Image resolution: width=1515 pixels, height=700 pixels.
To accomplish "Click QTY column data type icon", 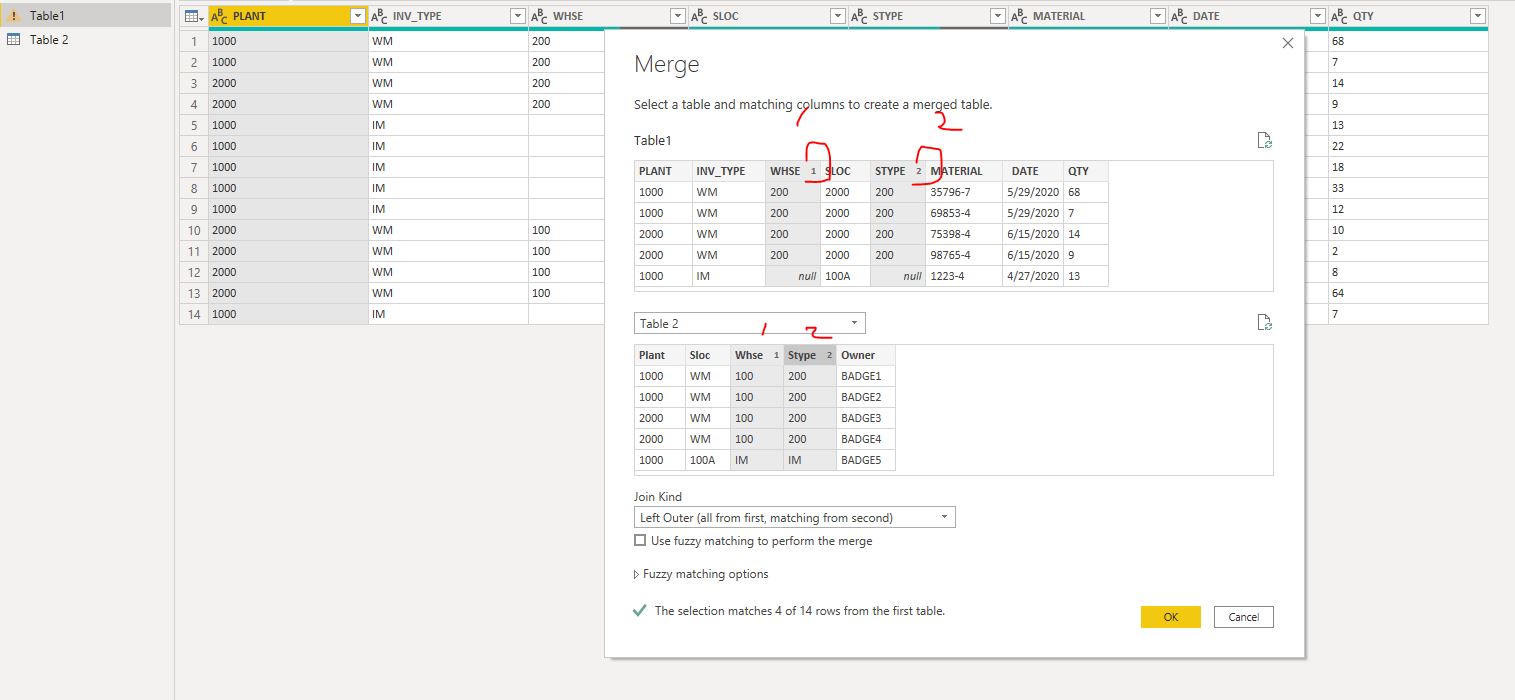I will click(x=1340, y=16).
